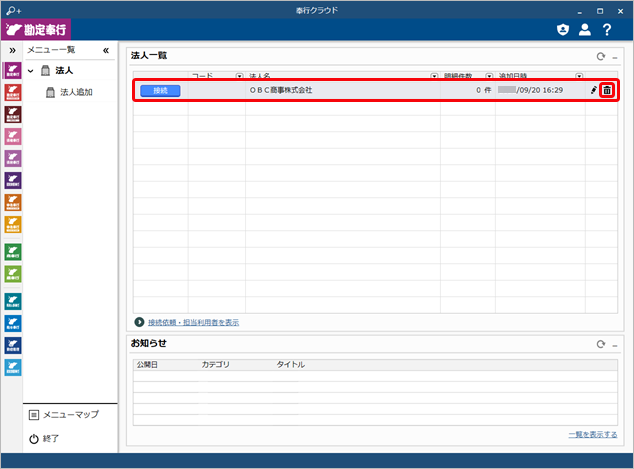Select the teal product icon
Viewport: 634px width, 469px height.
click(x=13, y=301)
